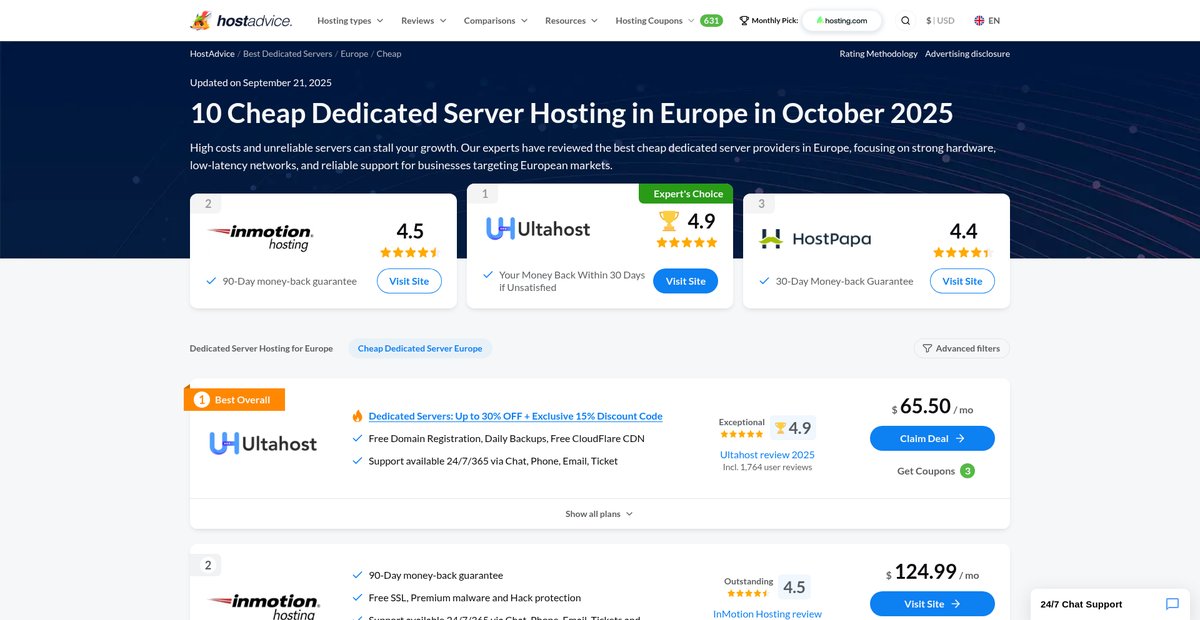1200x620 pixels.
Task: Go to the Best Dedicated Servers breadcrumb
Action: point(288,54)
